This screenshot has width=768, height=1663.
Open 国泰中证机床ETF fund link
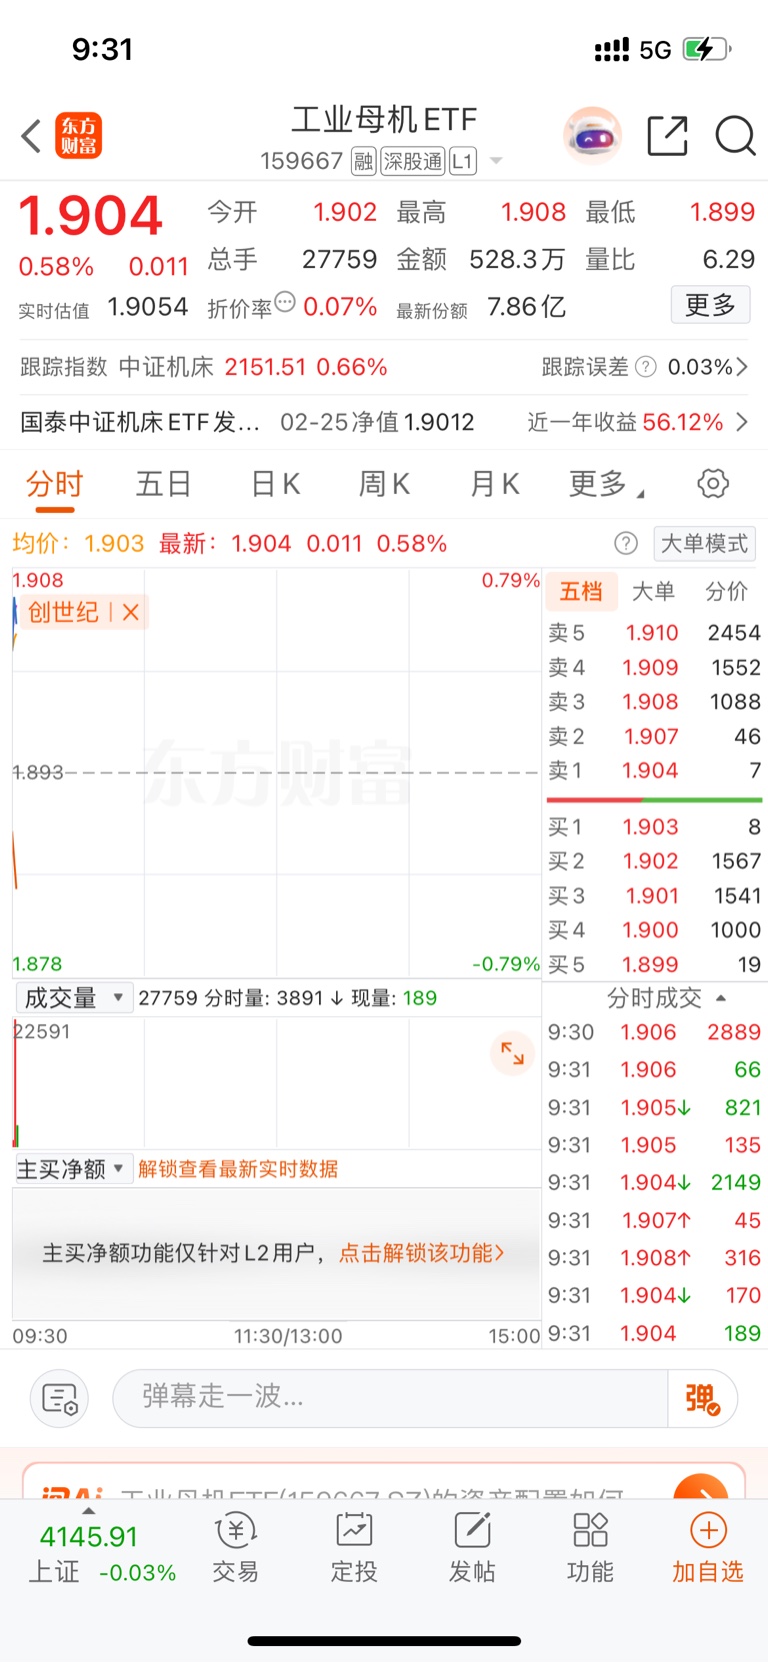[140, 422]
